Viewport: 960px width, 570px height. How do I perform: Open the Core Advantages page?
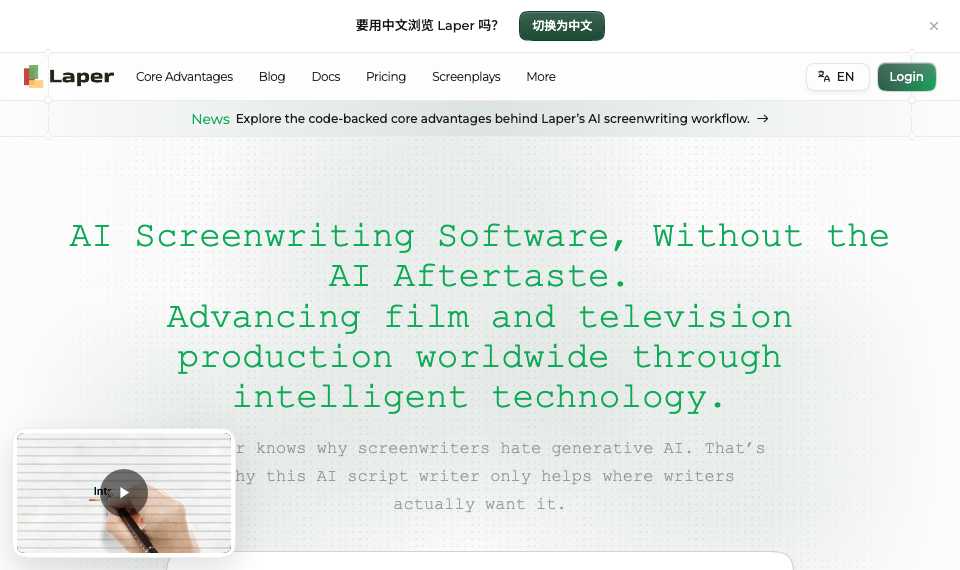click(x=184, y=77)
